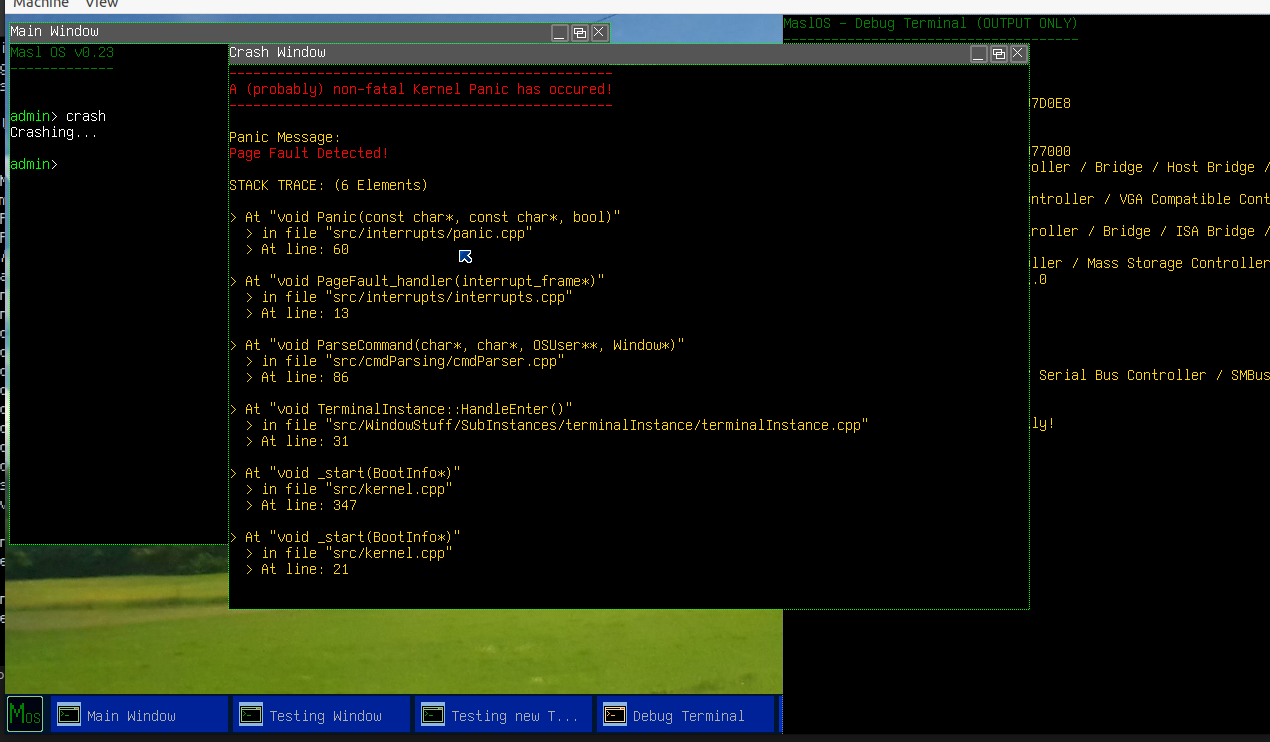Close the Crash Window
The height and width of the screenshot is (742, 1270).
click(x=1018, y=53)
